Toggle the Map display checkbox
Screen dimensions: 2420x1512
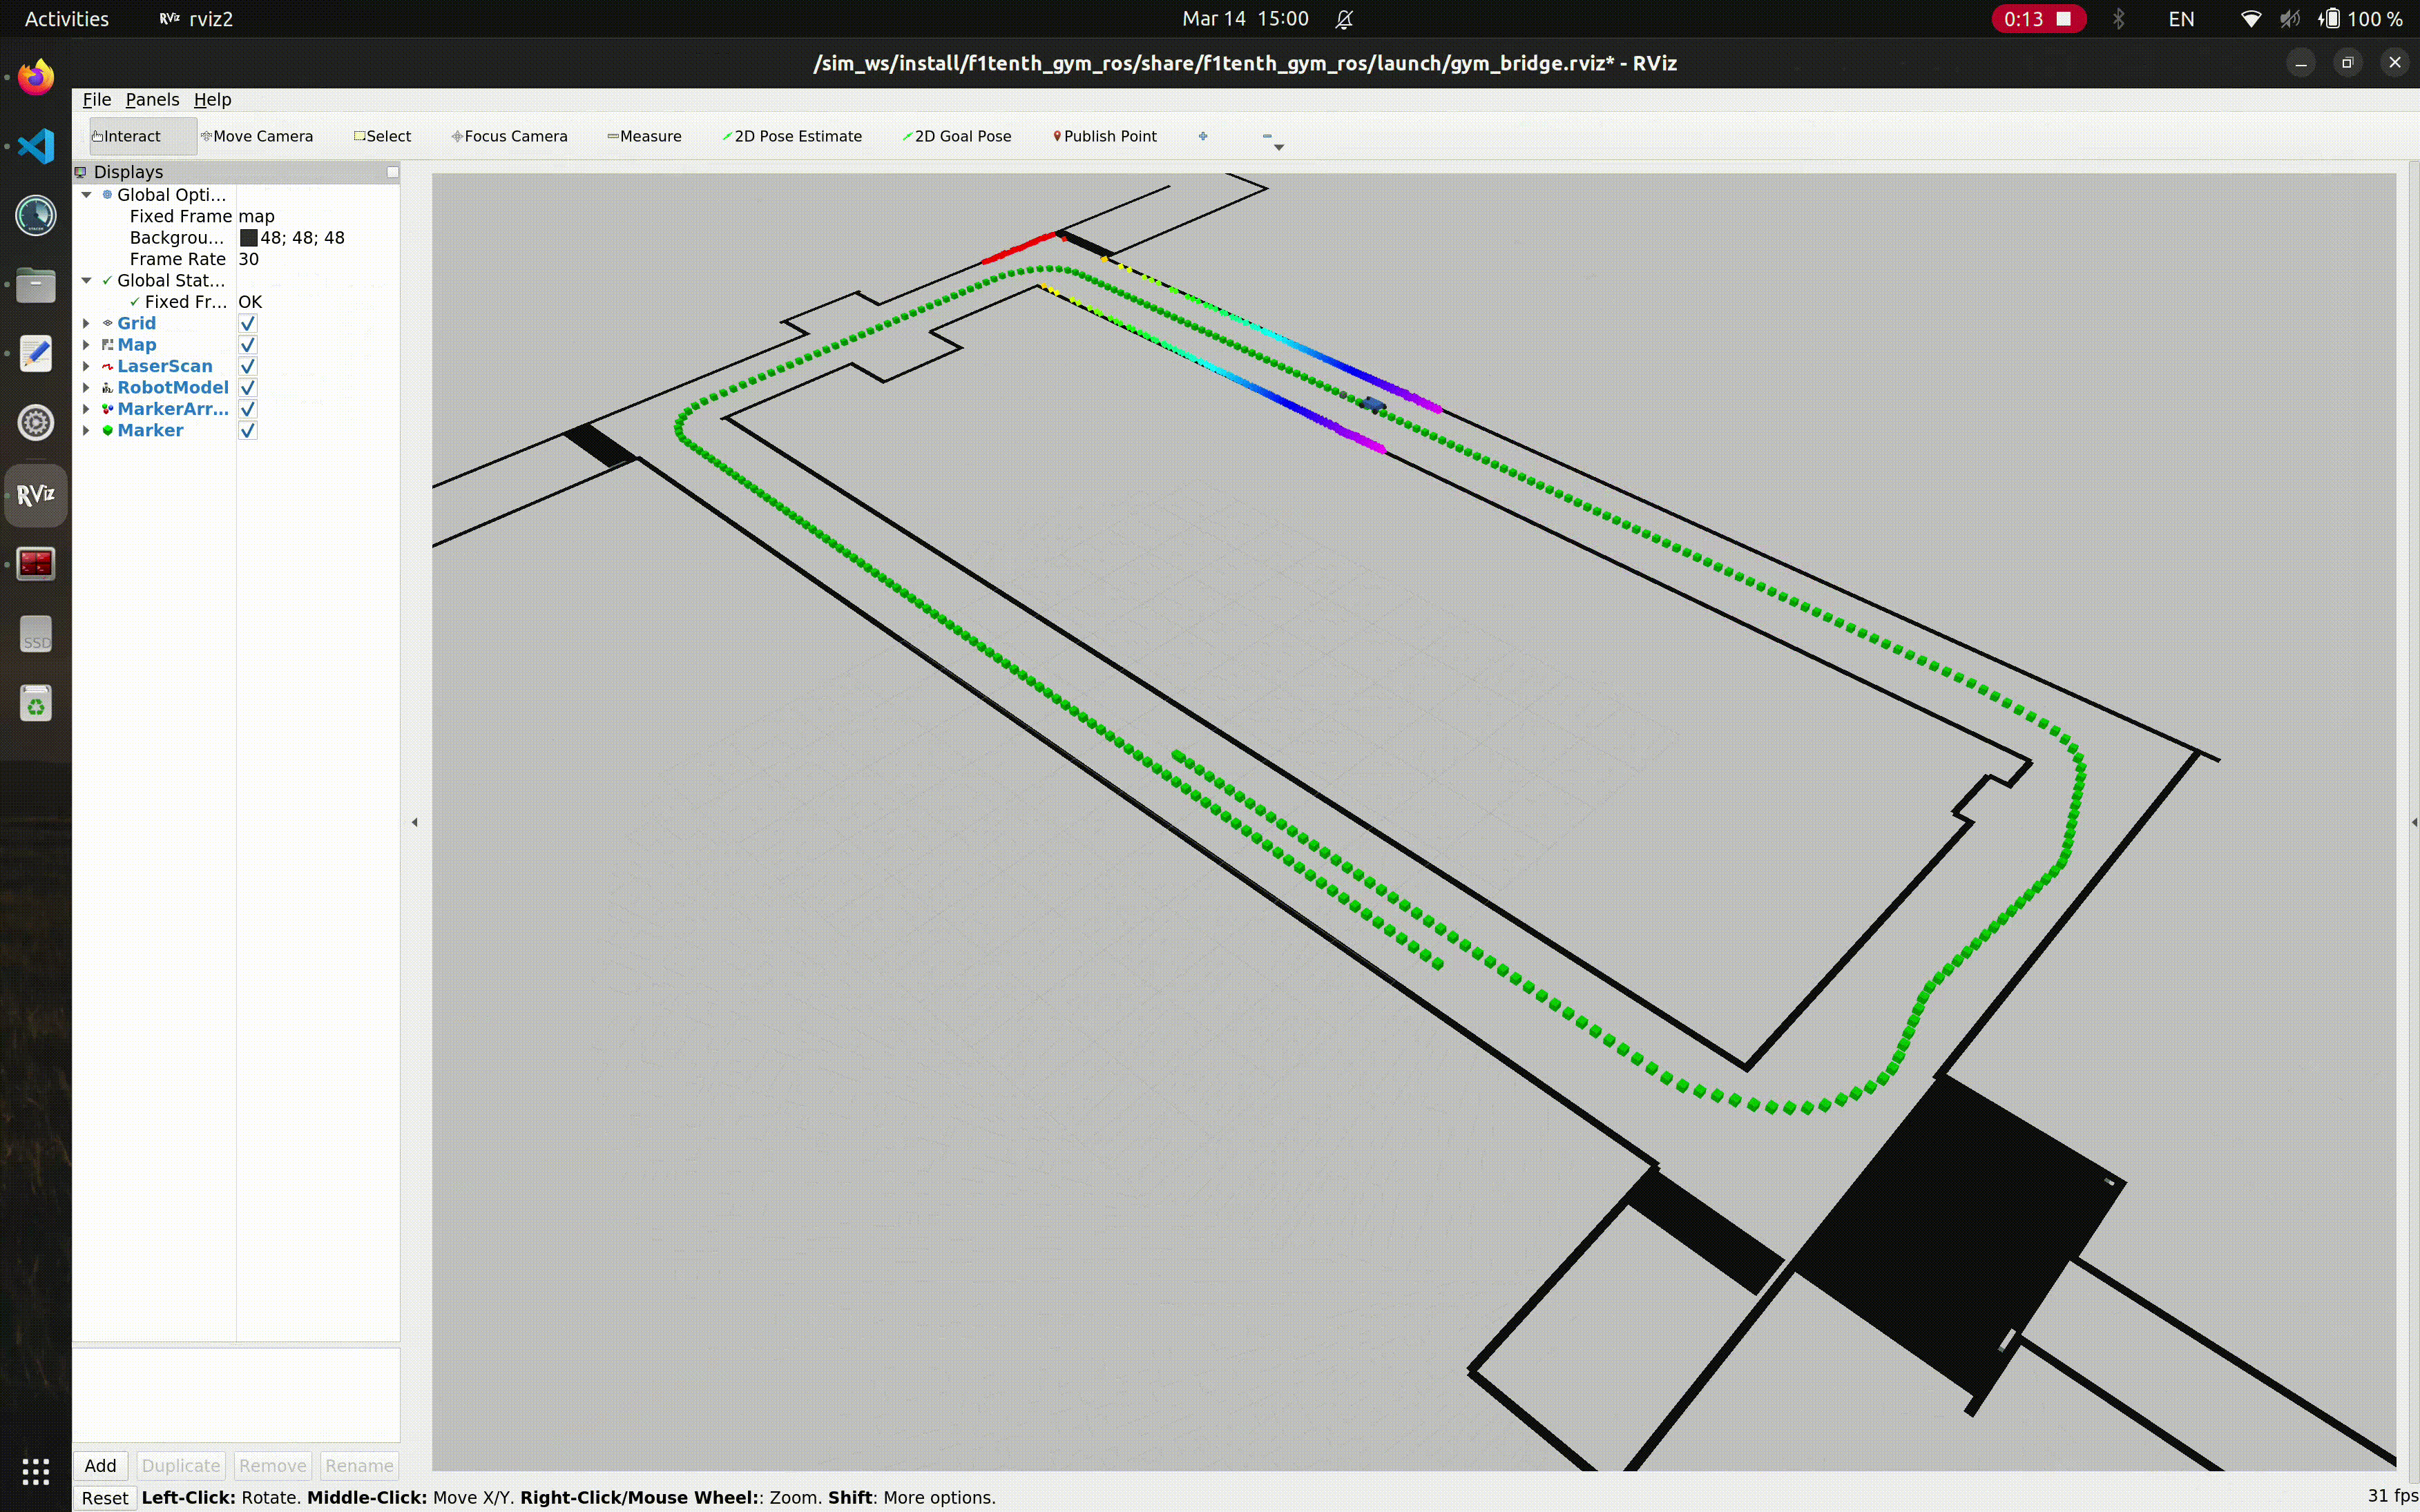[x=248, y=345]
